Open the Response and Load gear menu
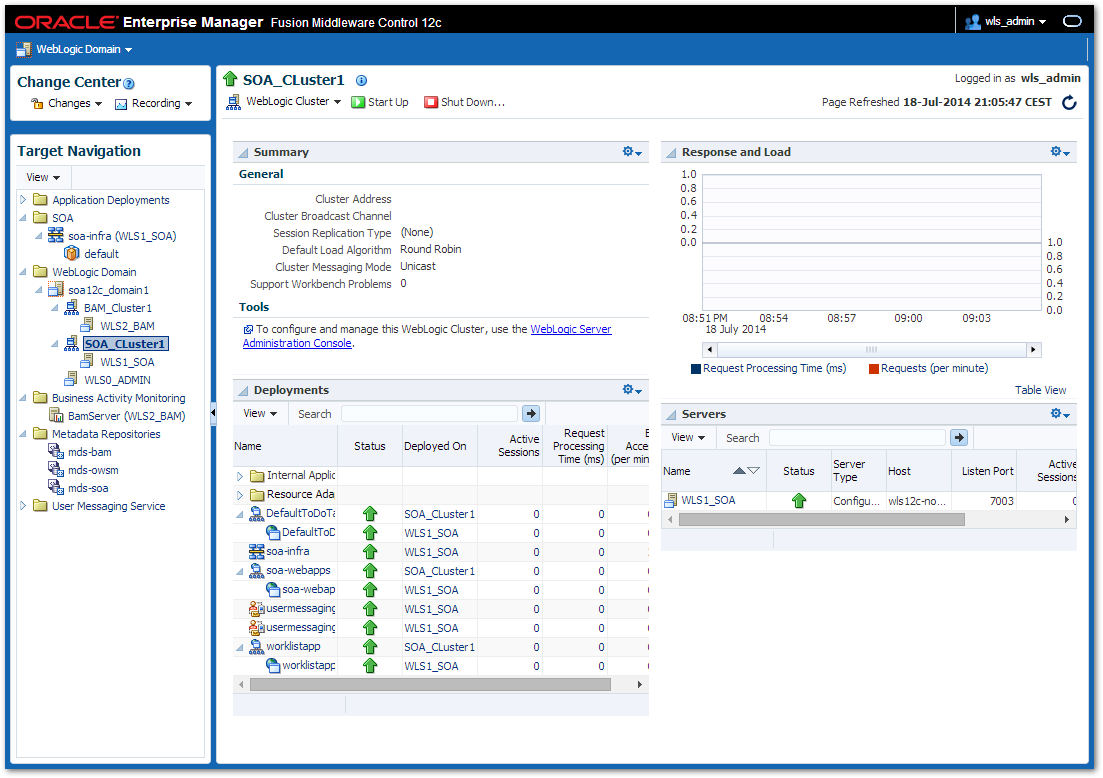The height and width of the screenshot is (778, 1103). pos(1060,152)
